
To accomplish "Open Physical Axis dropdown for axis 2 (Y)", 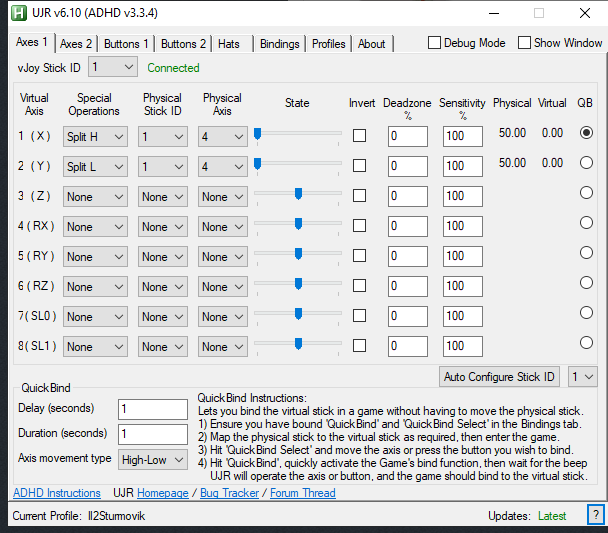I will (x=223, y=167).
